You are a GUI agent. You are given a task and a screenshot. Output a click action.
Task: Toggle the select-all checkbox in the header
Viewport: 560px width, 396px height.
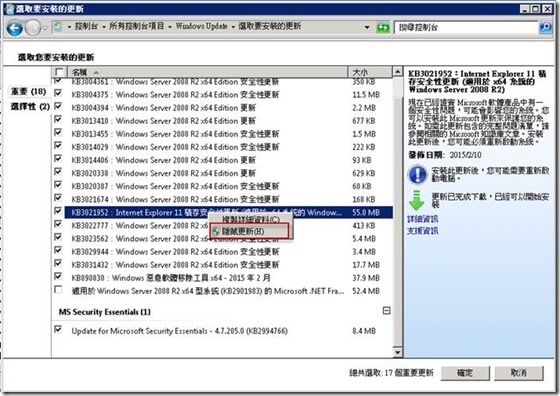pyautogui.click(x=59, y=72)
